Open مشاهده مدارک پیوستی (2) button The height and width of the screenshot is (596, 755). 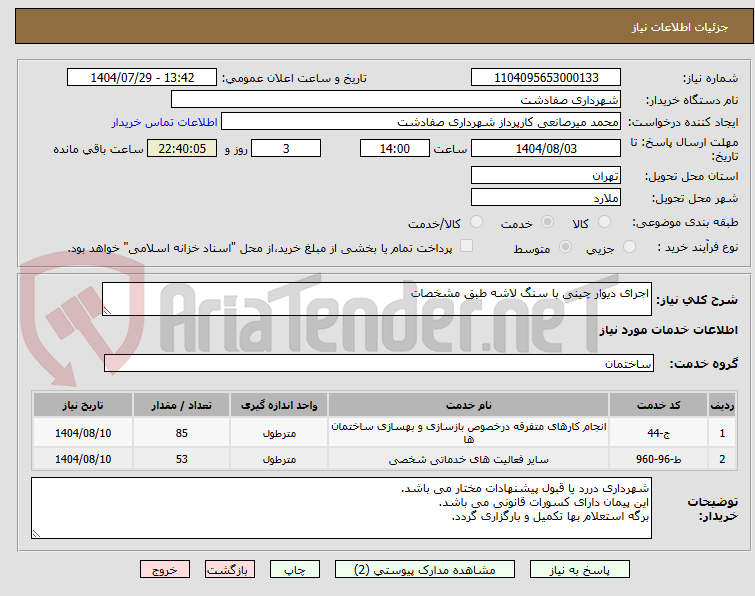click(425, 570)
